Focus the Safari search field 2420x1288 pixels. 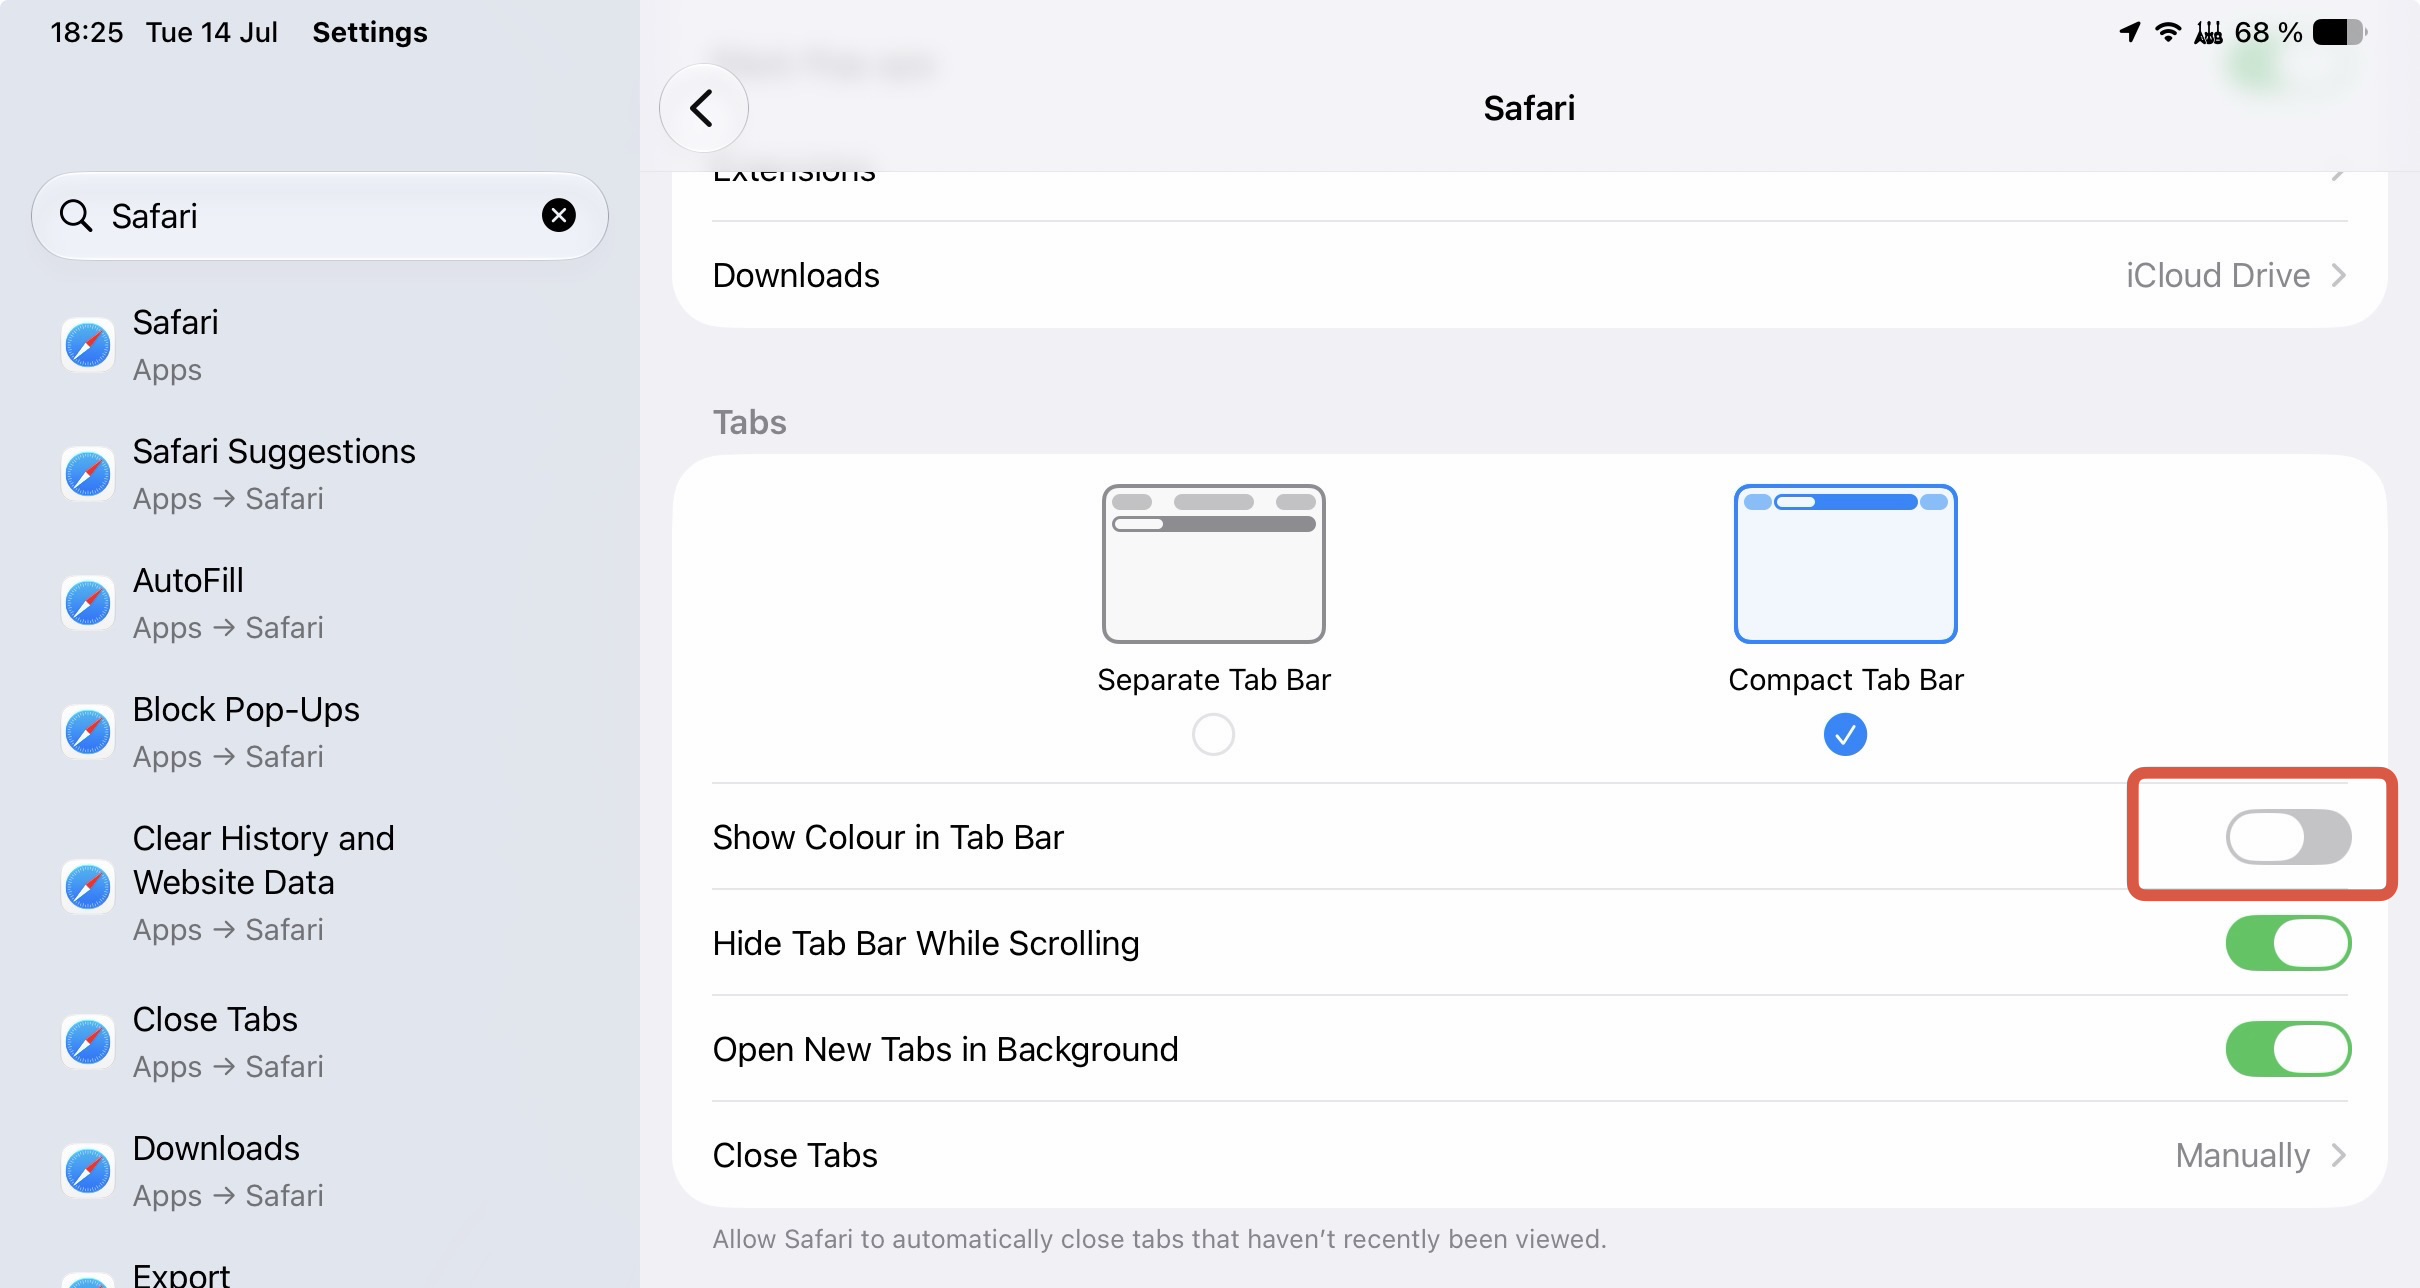320,215
